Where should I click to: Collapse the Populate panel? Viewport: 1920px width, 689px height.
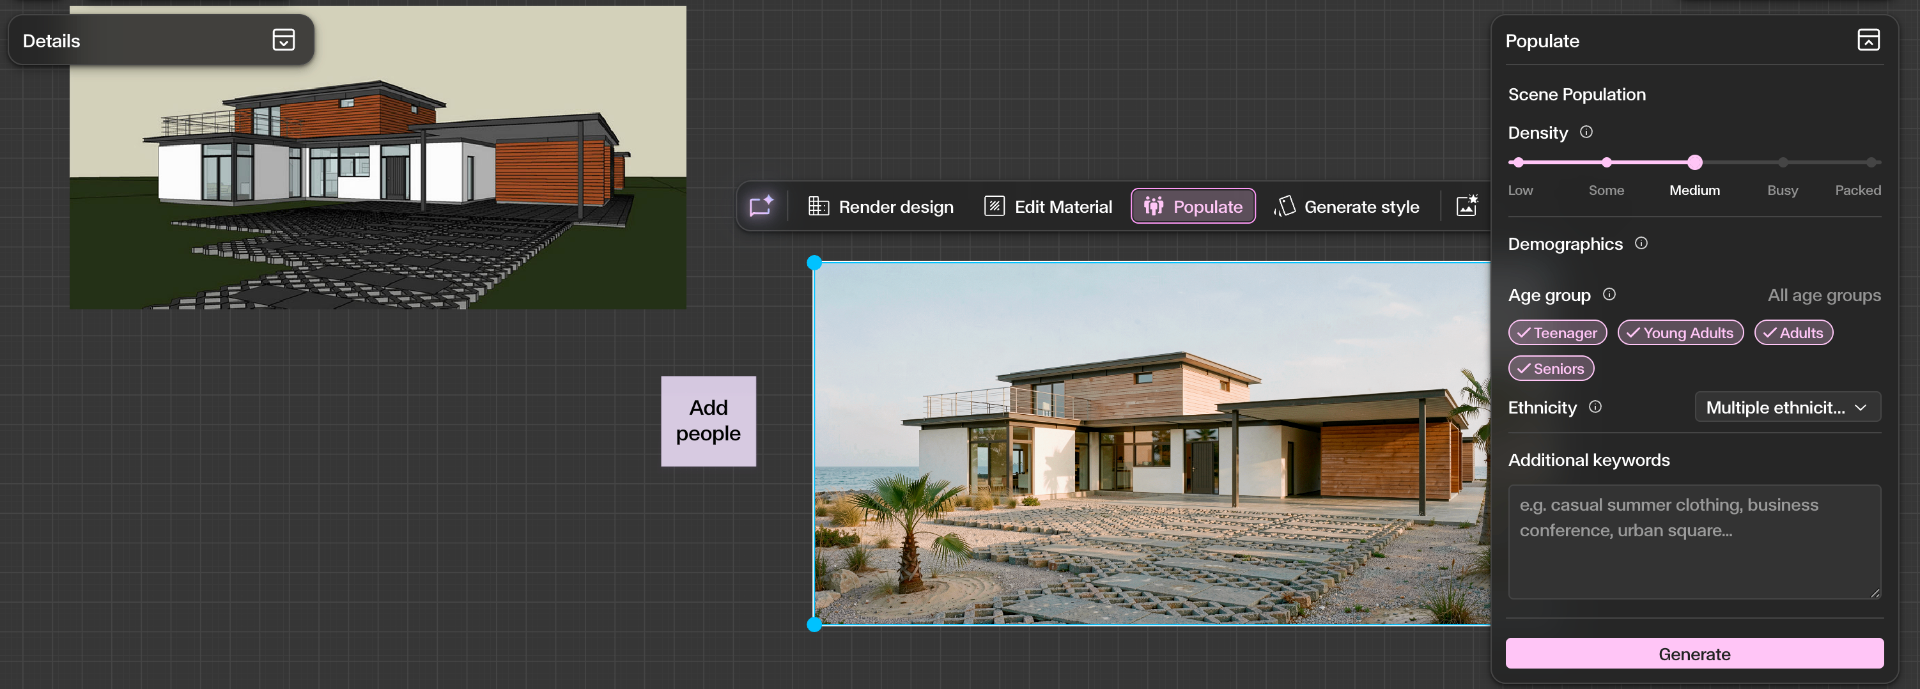1868,40
